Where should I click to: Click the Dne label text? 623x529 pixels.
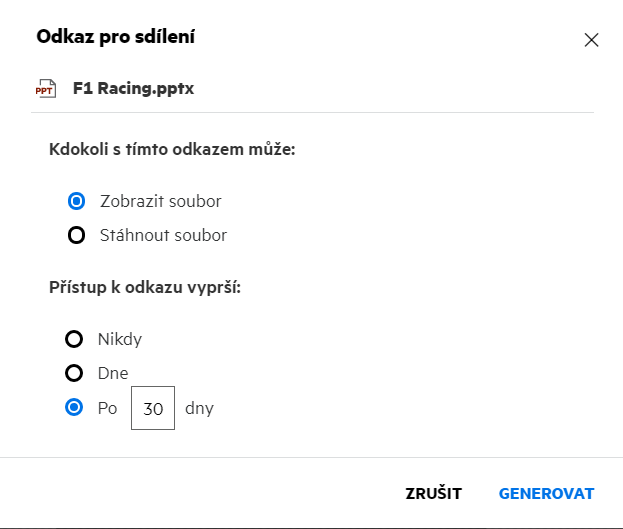pyautogui.click(x=113, y=373)
